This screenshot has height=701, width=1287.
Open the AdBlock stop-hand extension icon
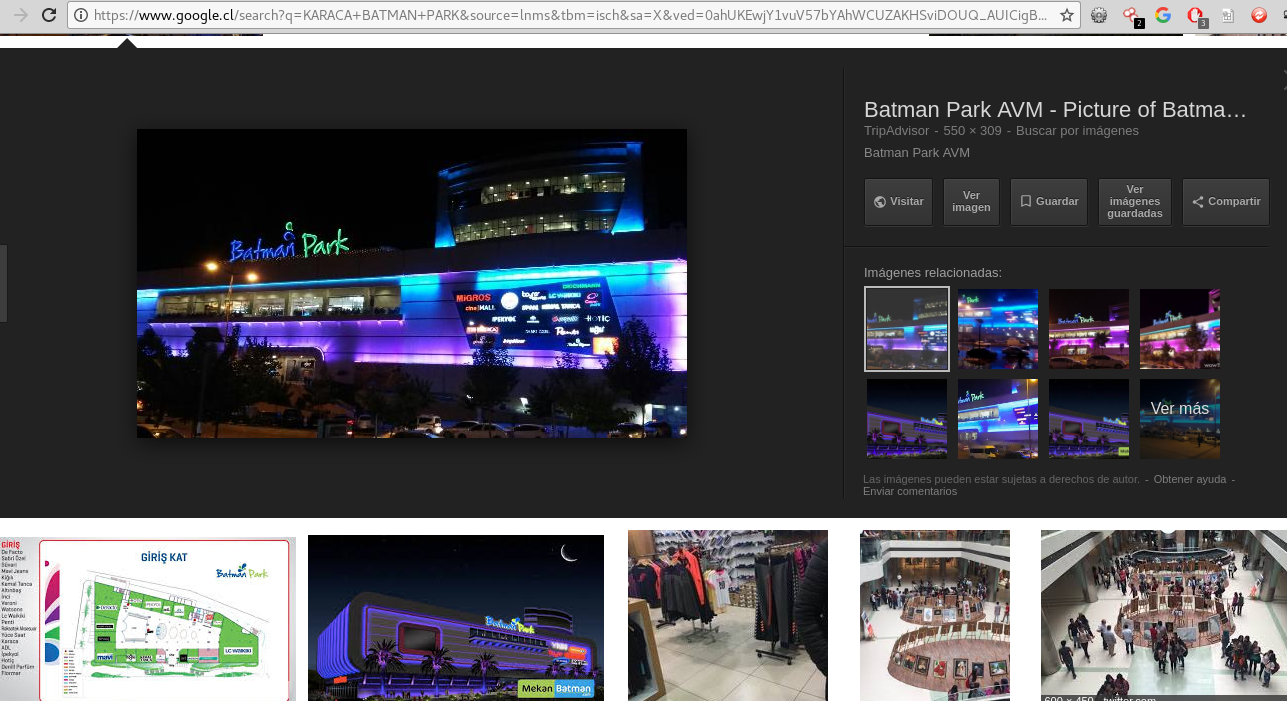[1195, 16]
